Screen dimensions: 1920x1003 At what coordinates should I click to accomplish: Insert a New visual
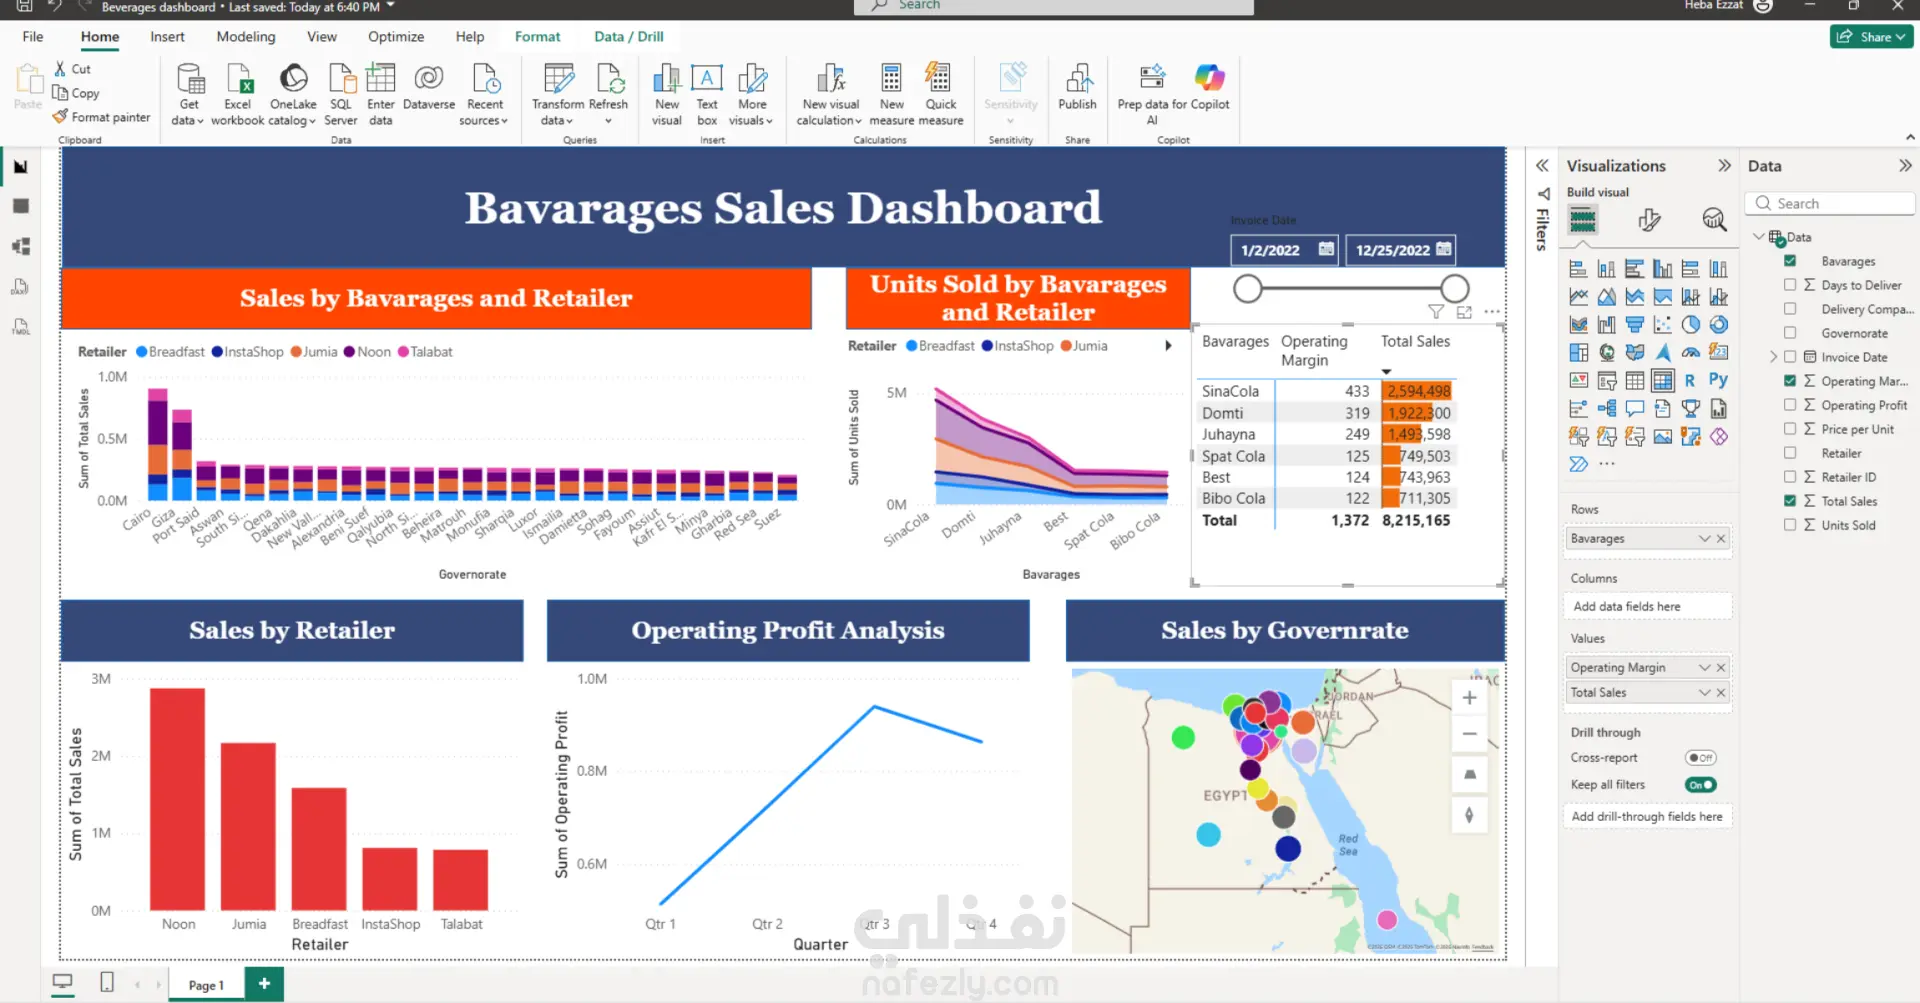click(x=667, y=94)
